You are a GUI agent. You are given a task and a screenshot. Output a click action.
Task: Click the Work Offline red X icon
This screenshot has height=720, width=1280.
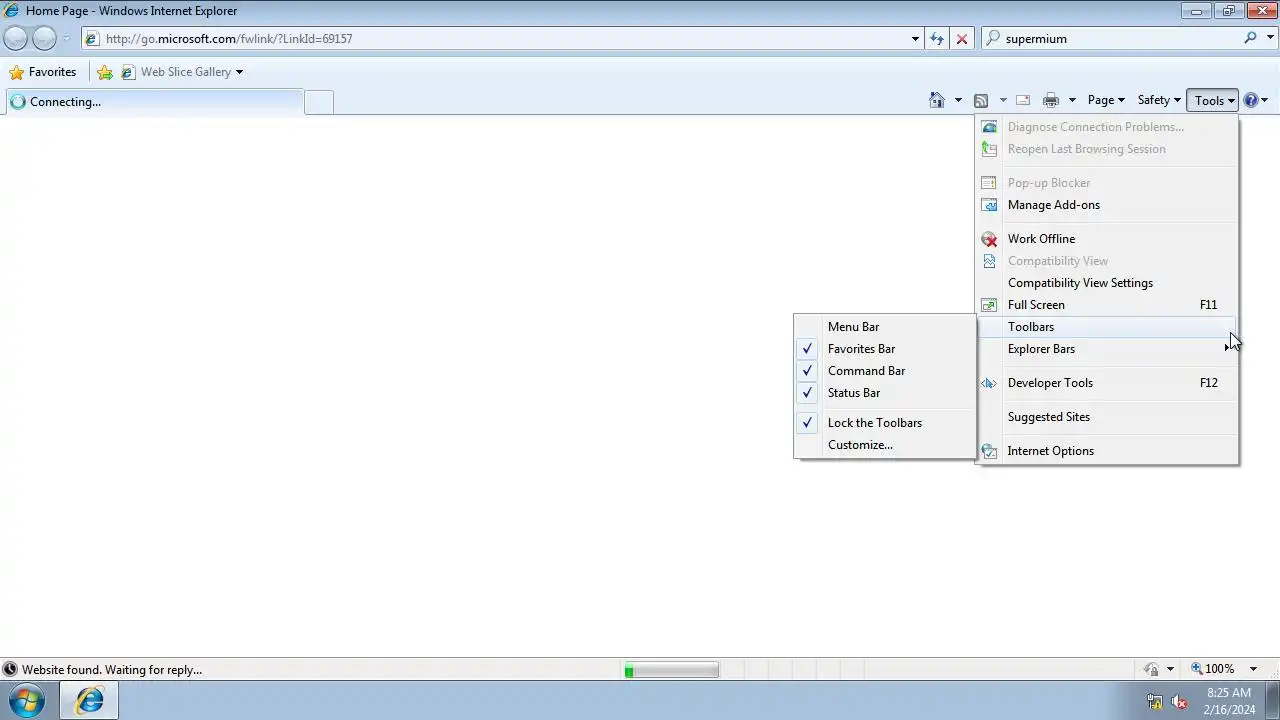(x=989, y=239)
